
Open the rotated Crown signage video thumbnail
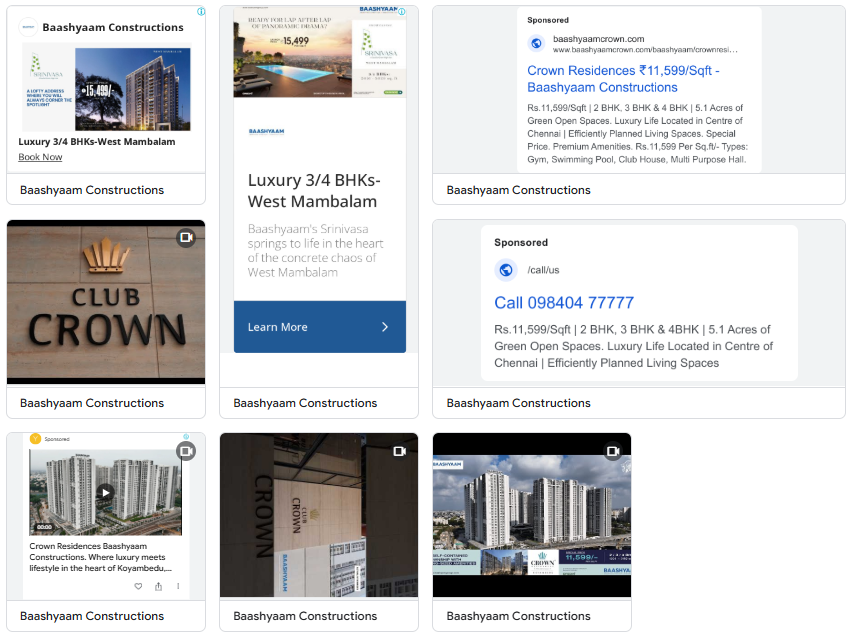[x=319, y=515]
